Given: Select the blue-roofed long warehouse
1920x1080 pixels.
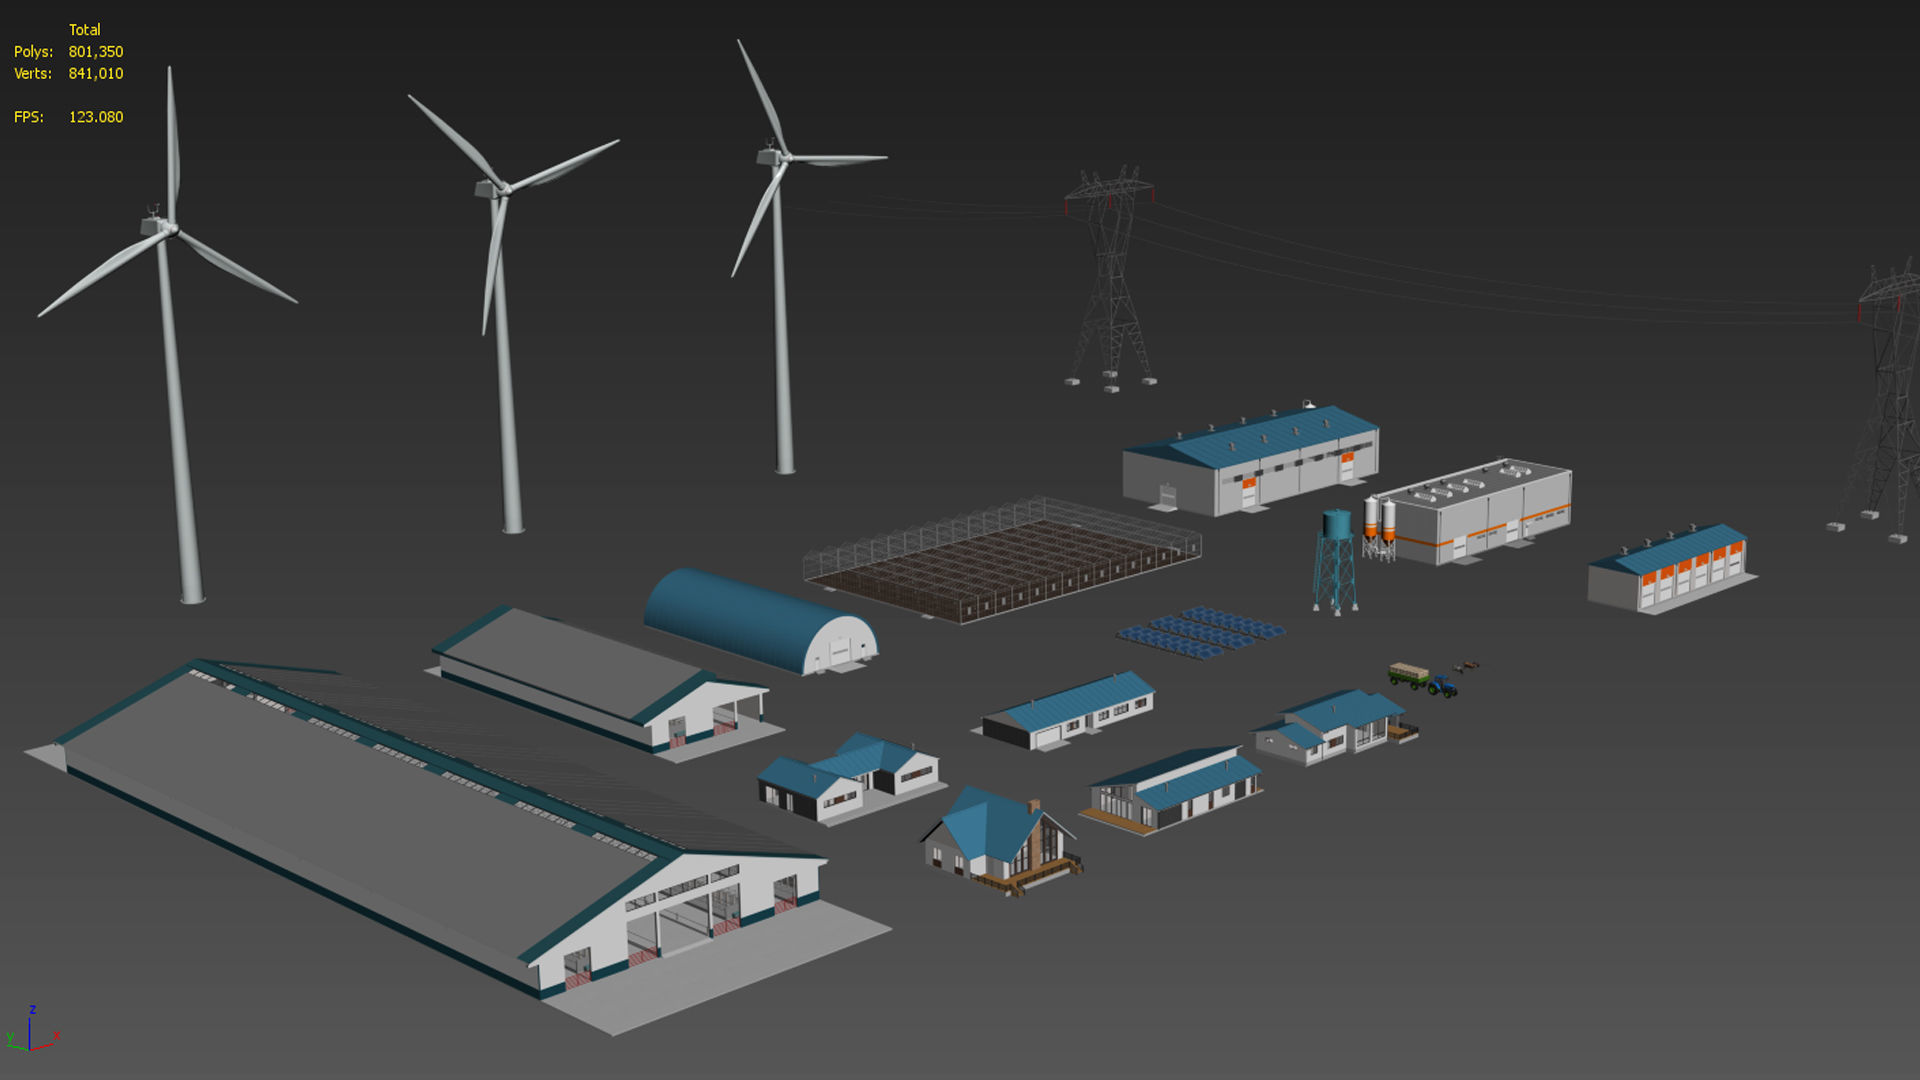Looking at the screenshot, I should click(x=1251, y=460).
